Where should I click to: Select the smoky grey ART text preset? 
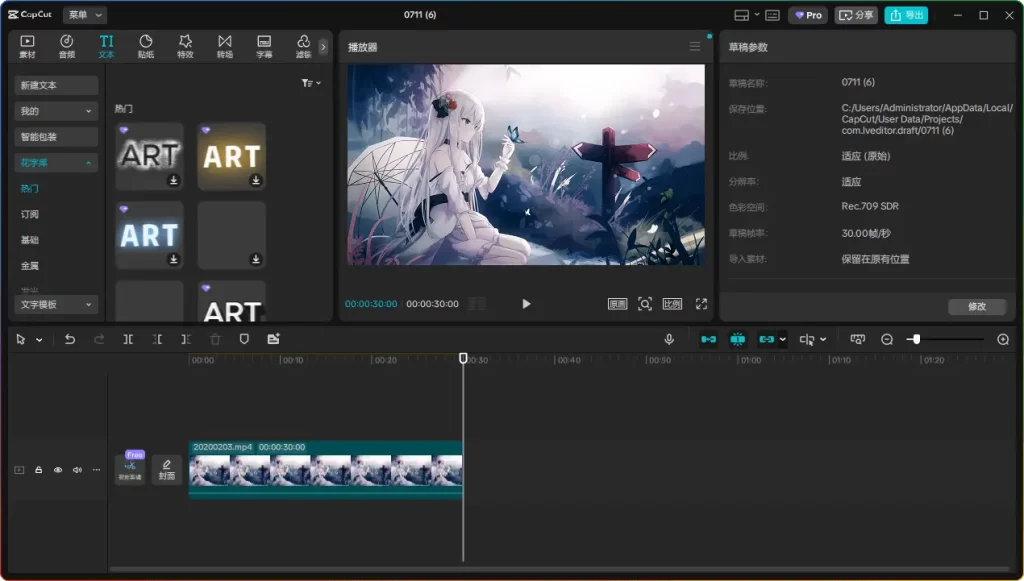click(150, 155)
